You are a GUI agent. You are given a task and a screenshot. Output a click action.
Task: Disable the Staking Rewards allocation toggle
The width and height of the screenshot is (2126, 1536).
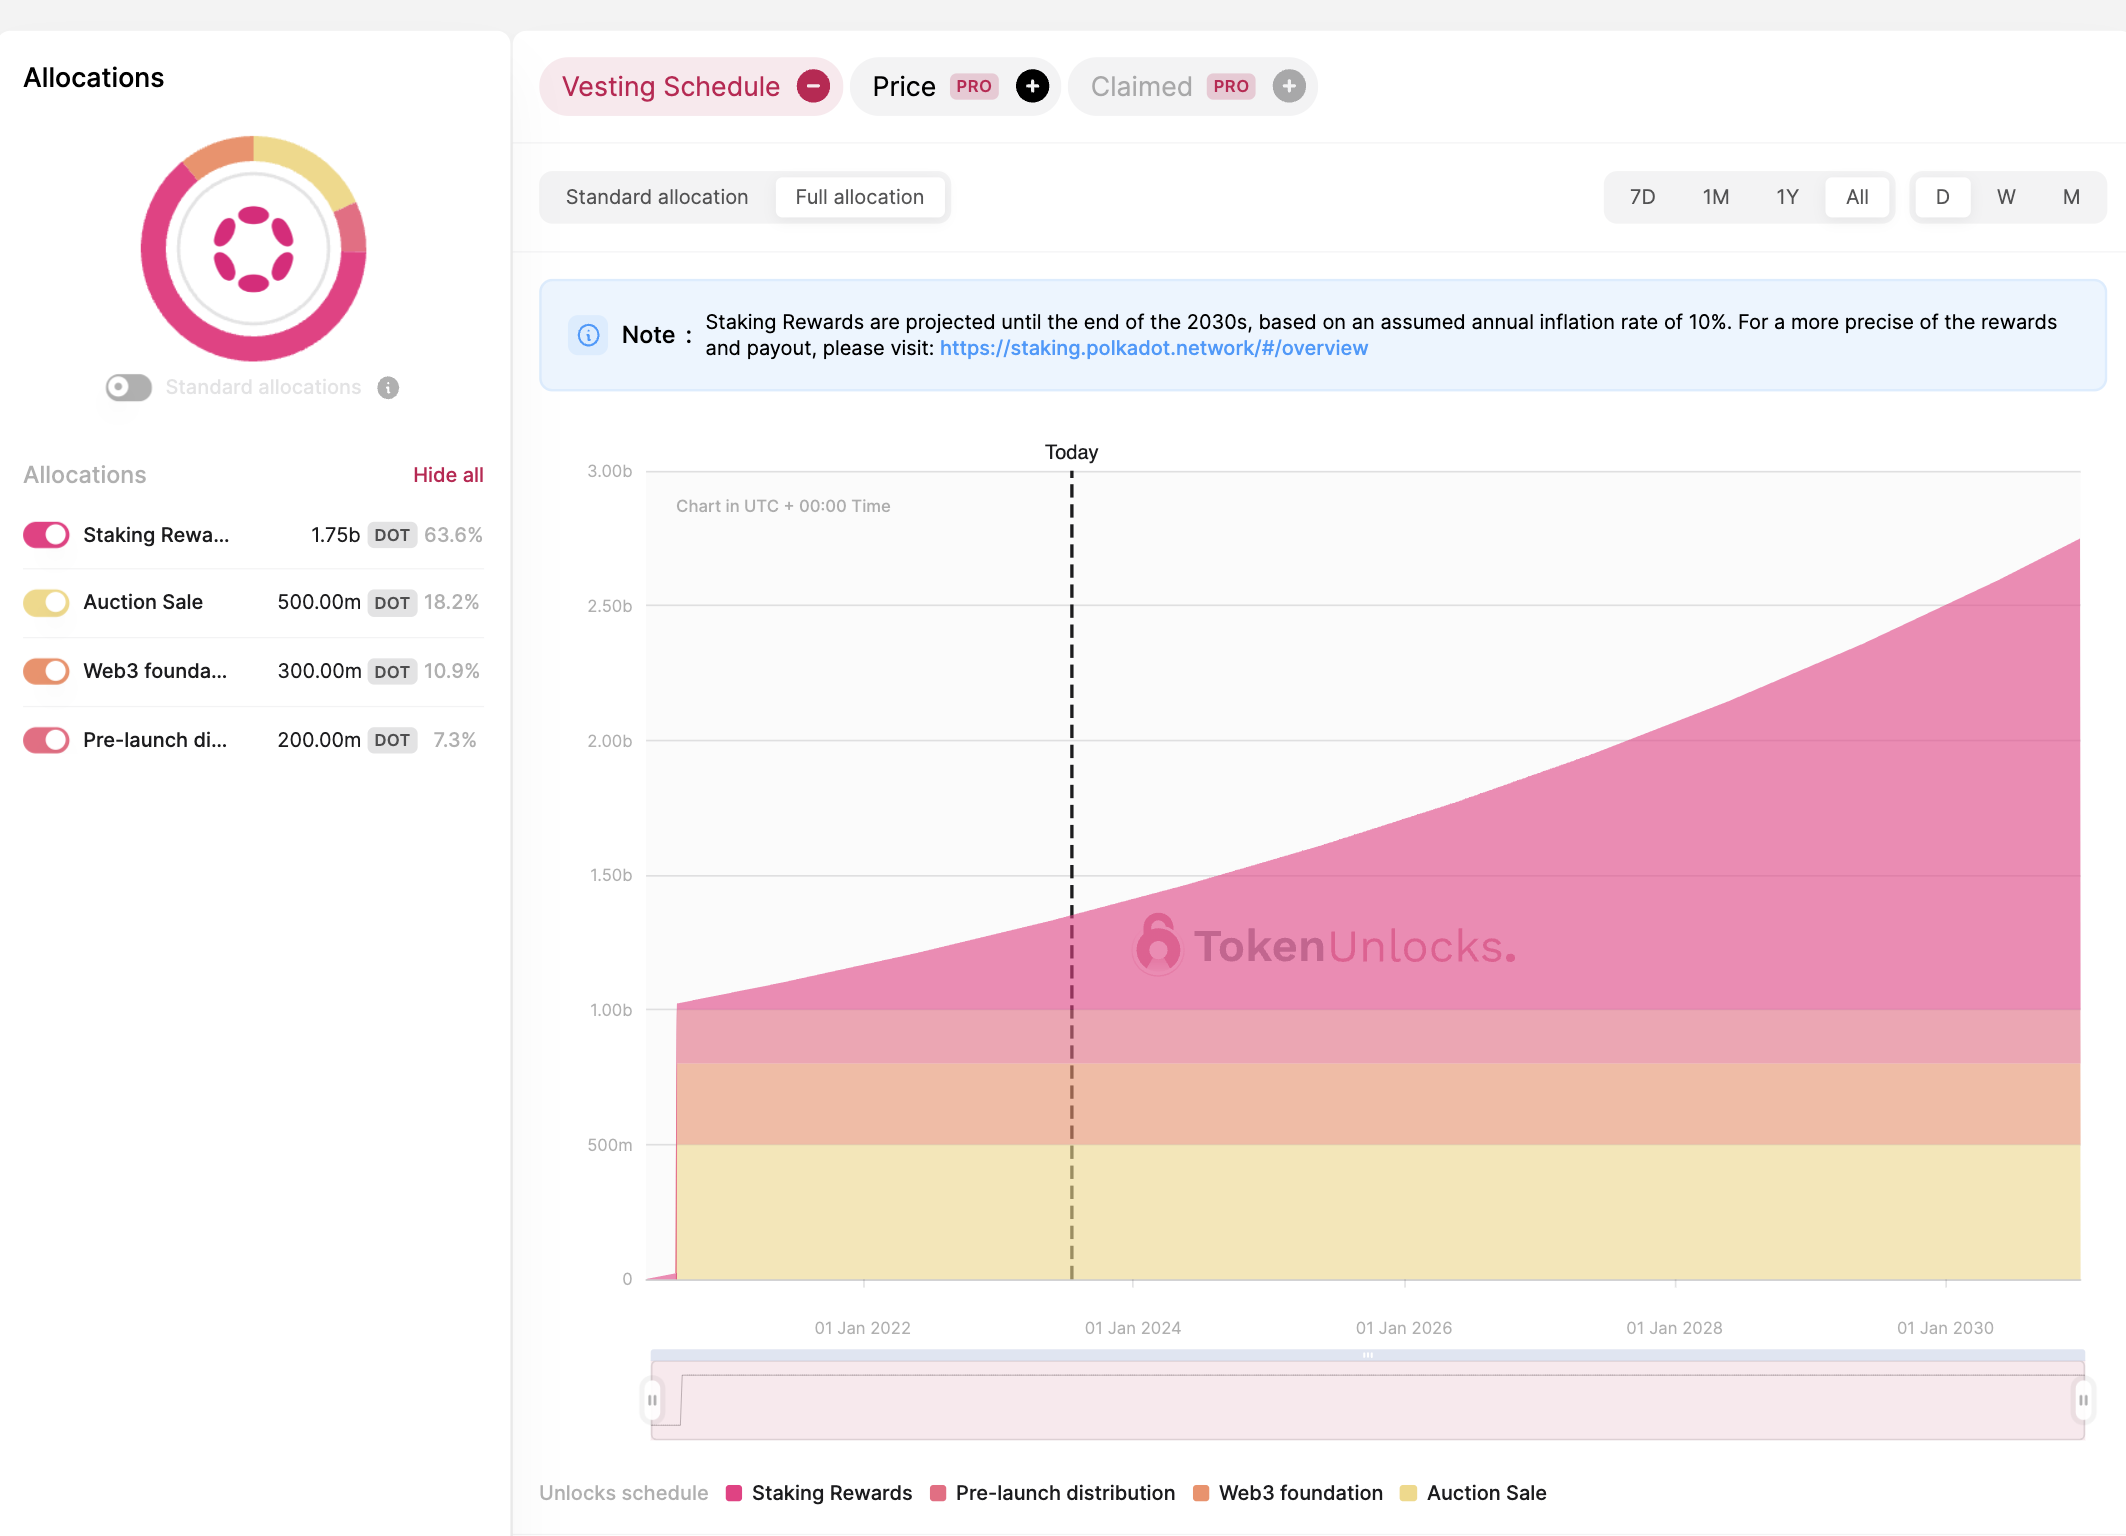(x=46, y=535)
